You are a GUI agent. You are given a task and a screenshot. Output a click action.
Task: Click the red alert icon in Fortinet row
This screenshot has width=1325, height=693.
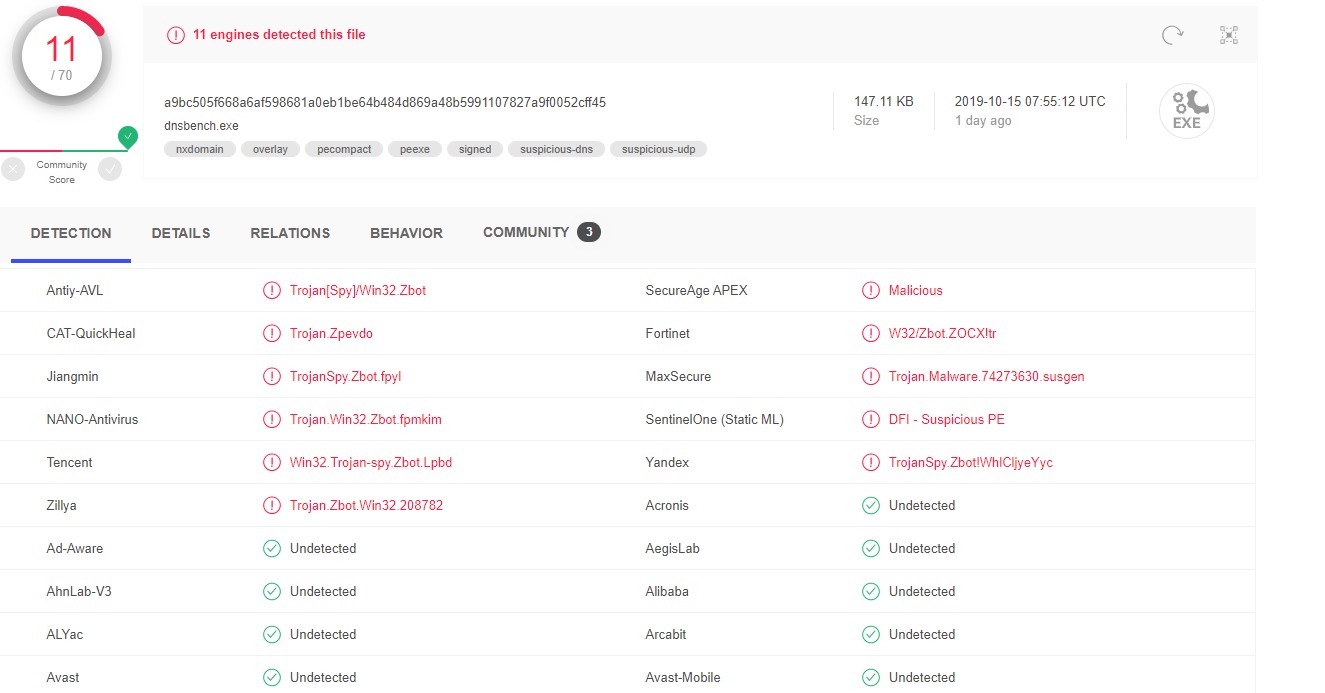click(871, 334)
